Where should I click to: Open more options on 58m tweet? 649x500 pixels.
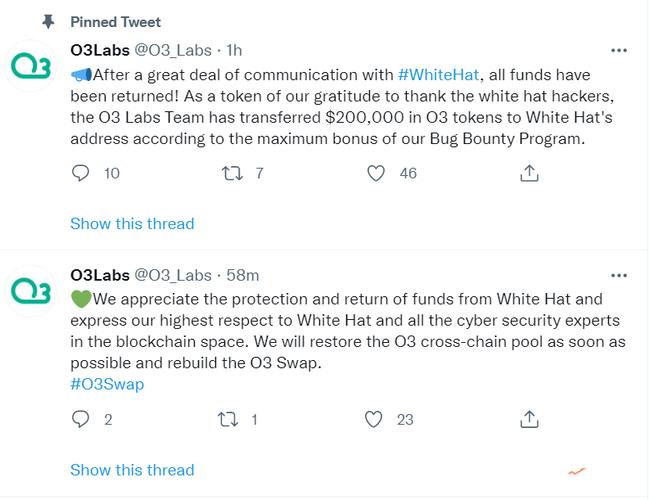pos(619,275)
